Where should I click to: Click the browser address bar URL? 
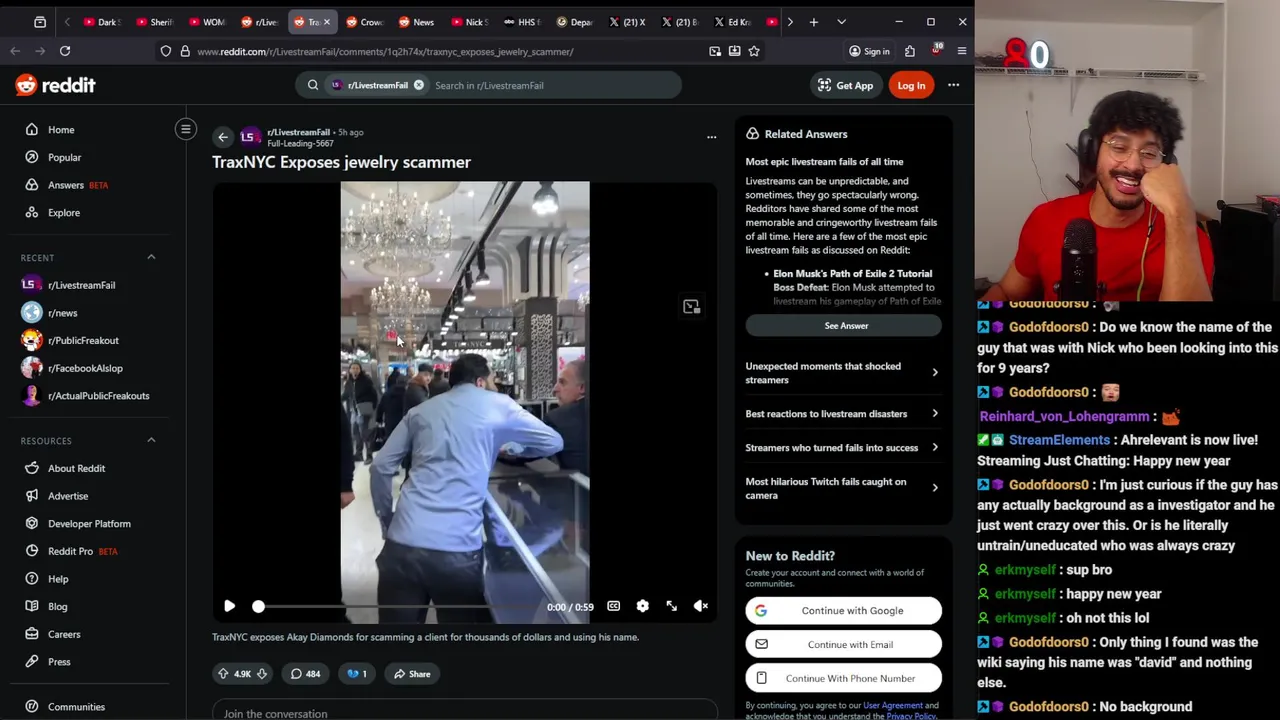pos(385,51)
